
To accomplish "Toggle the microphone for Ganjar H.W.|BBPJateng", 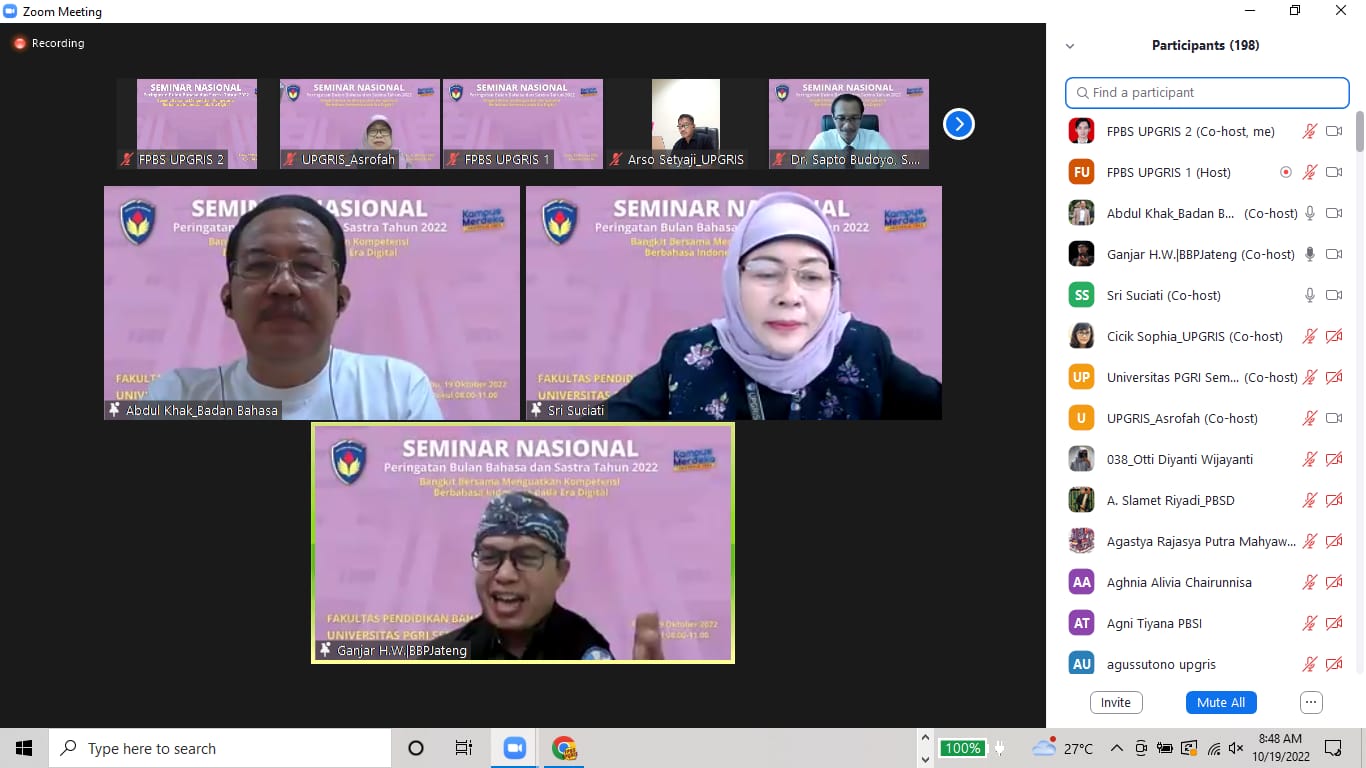I will click(1309, 254).
